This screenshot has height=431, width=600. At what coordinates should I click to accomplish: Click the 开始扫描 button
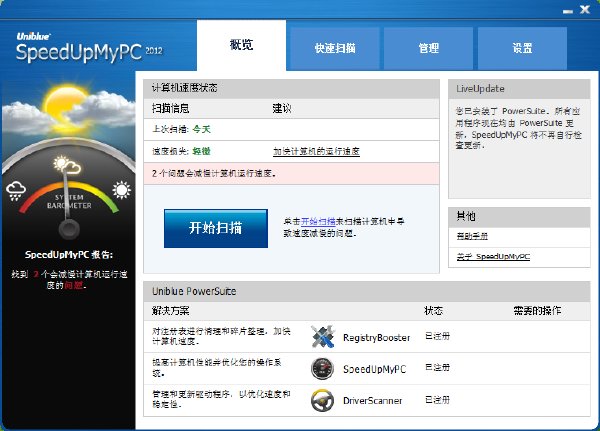pyautogui.click(x=216, y=228)
